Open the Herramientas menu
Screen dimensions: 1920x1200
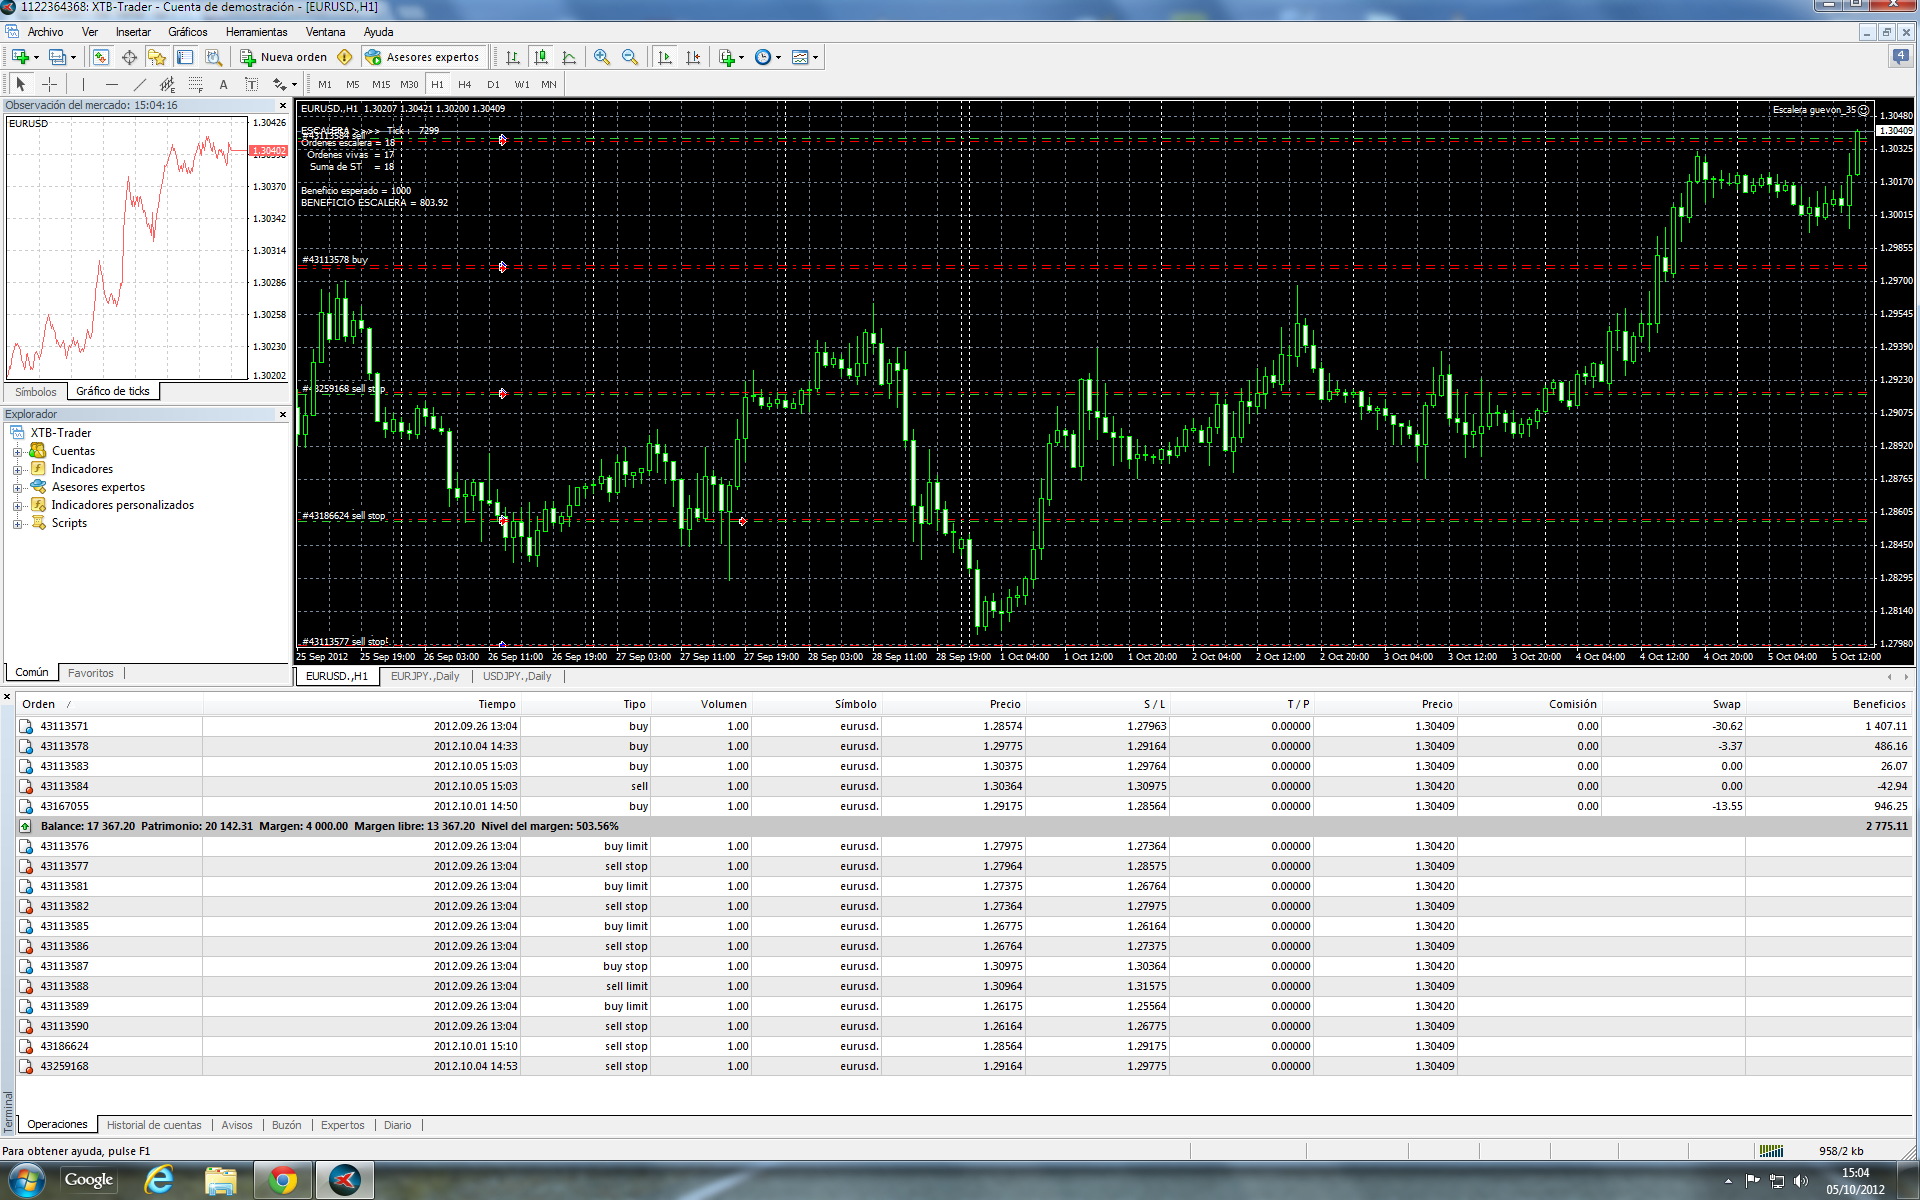click(x=256, y=32)
